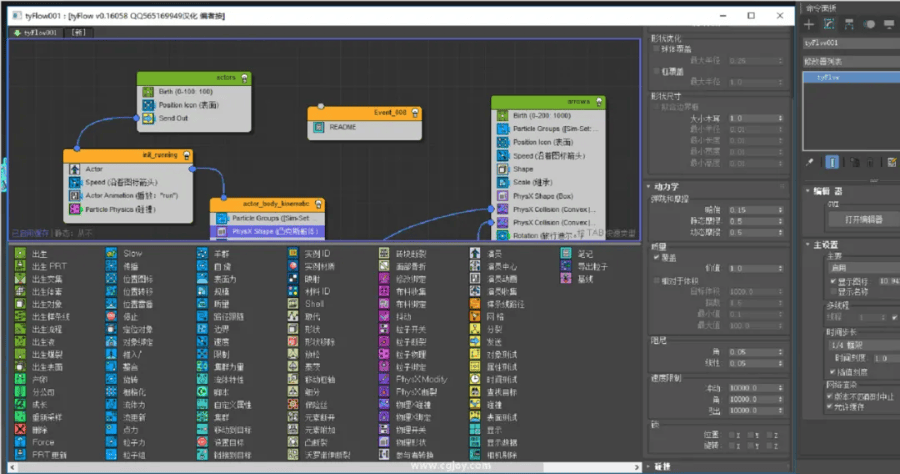Toggle the lightbulb on arrows event header
This screenshot has height=474, width=900.
click(599, 101)
